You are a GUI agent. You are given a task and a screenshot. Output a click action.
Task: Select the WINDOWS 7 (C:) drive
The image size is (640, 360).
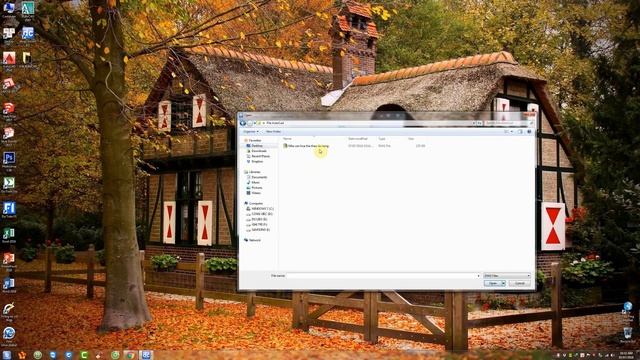pyautogui.click(x=262, y=209)
